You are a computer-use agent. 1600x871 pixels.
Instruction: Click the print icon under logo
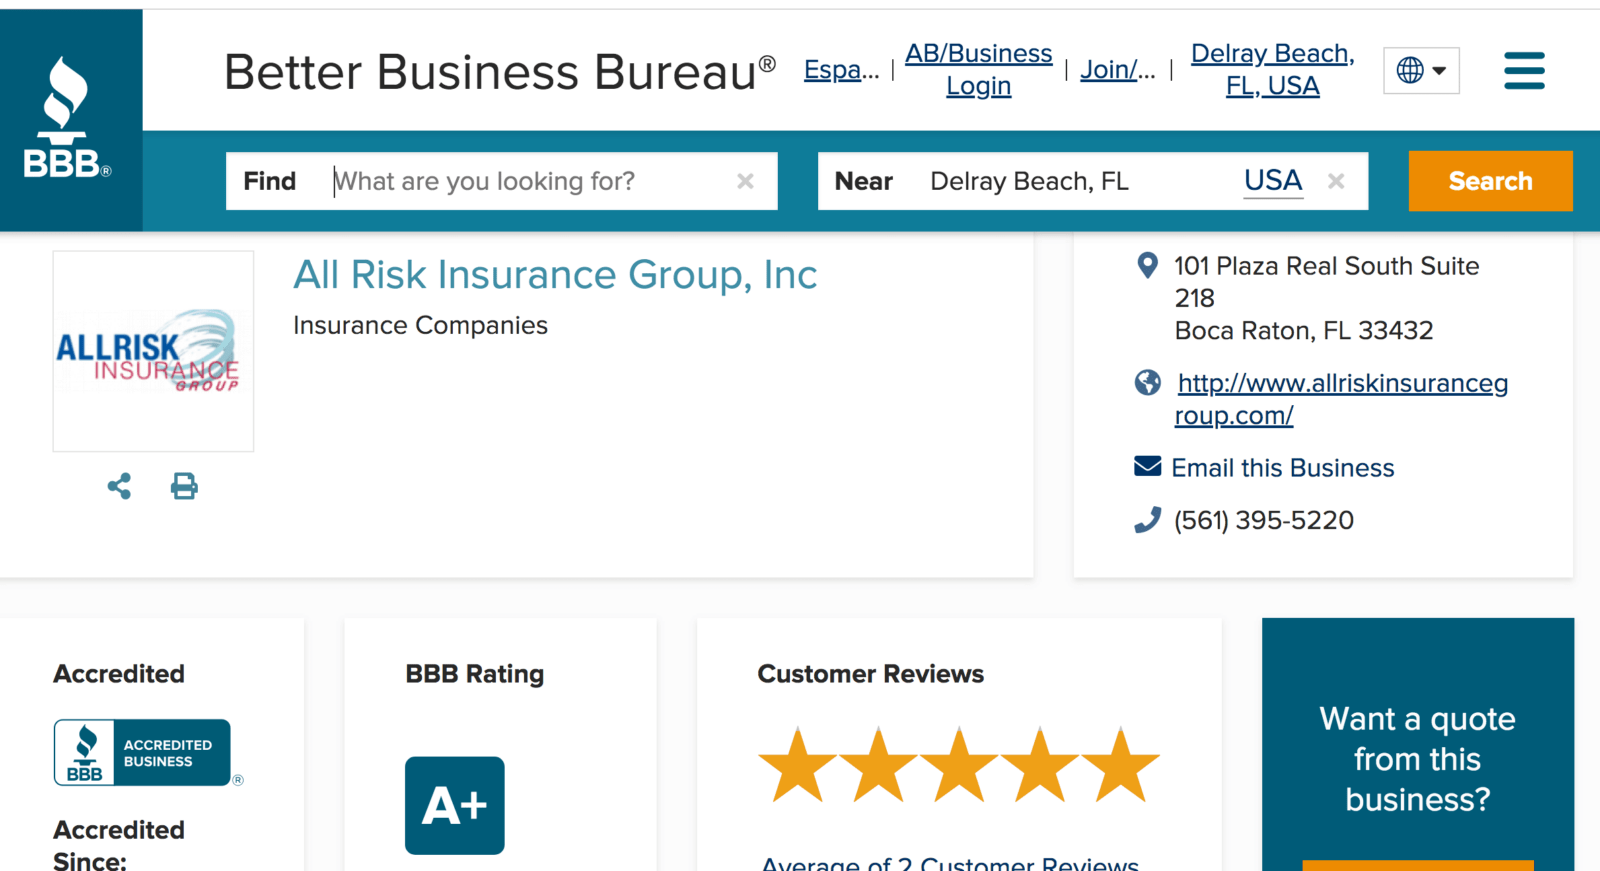[x=184, y=486]
